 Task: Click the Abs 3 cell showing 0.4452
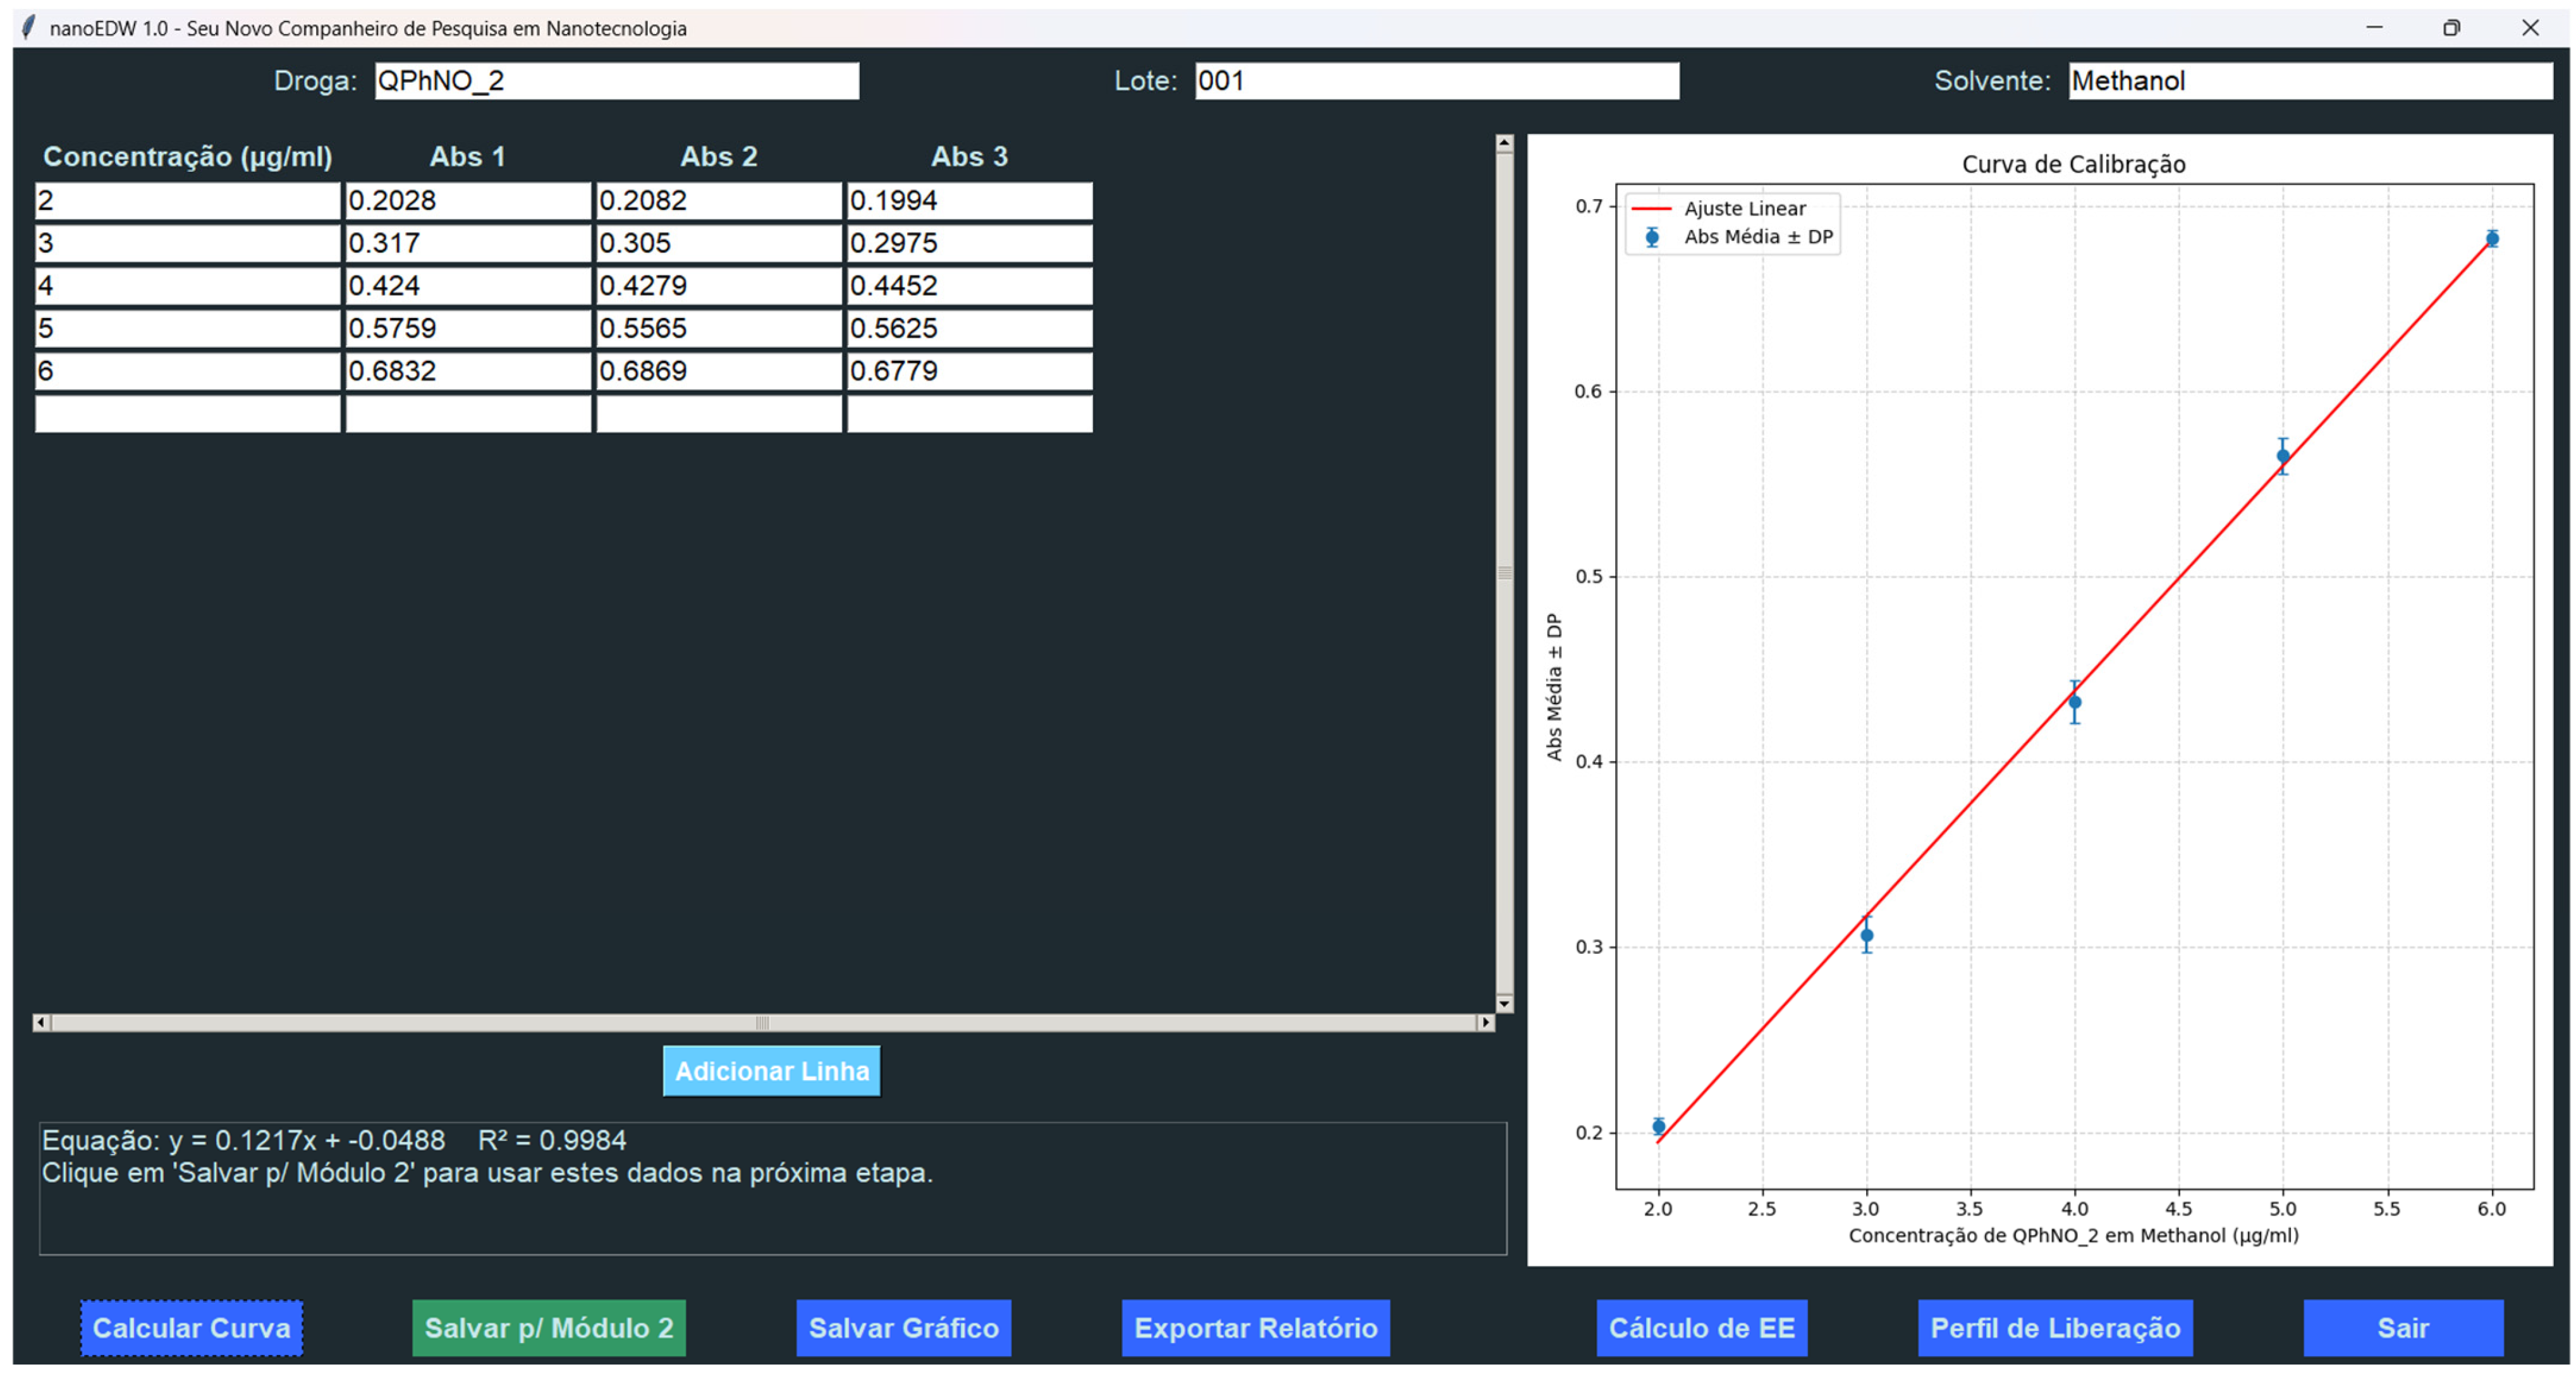click(x=969, y=286)
